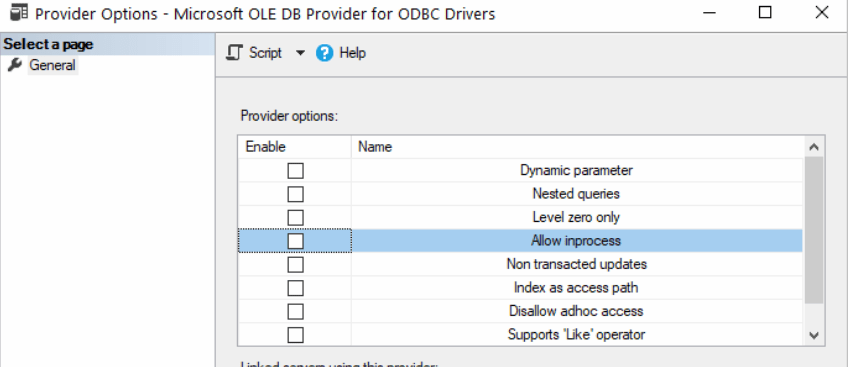Click the Select a page header

coord(108,44)
